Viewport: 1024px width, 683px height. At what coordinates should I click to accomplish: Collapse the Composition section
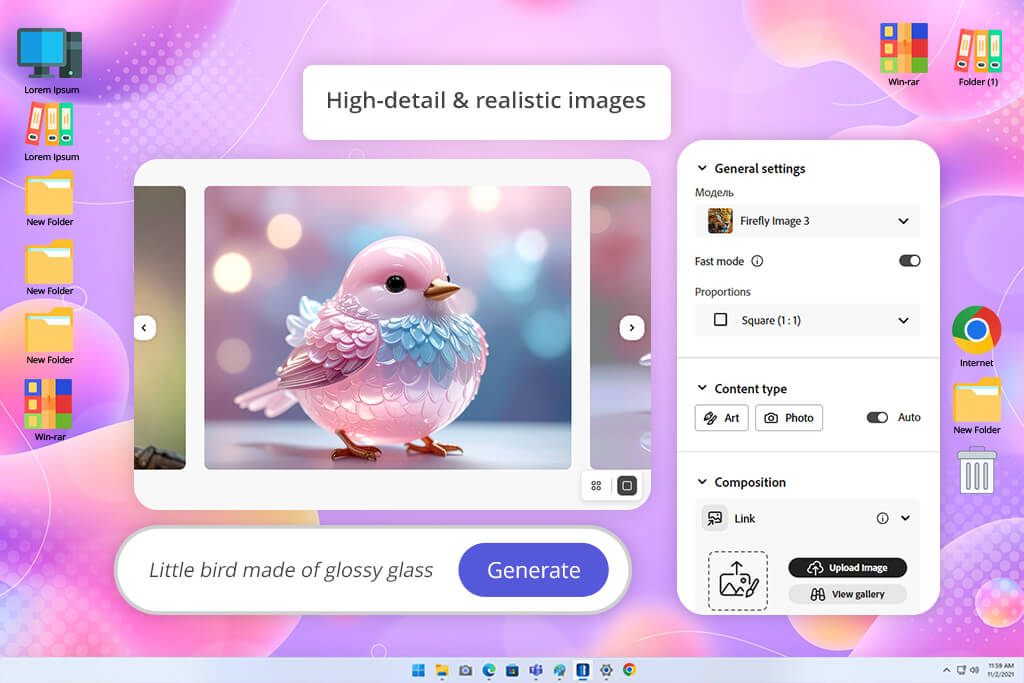coord(702,483)
